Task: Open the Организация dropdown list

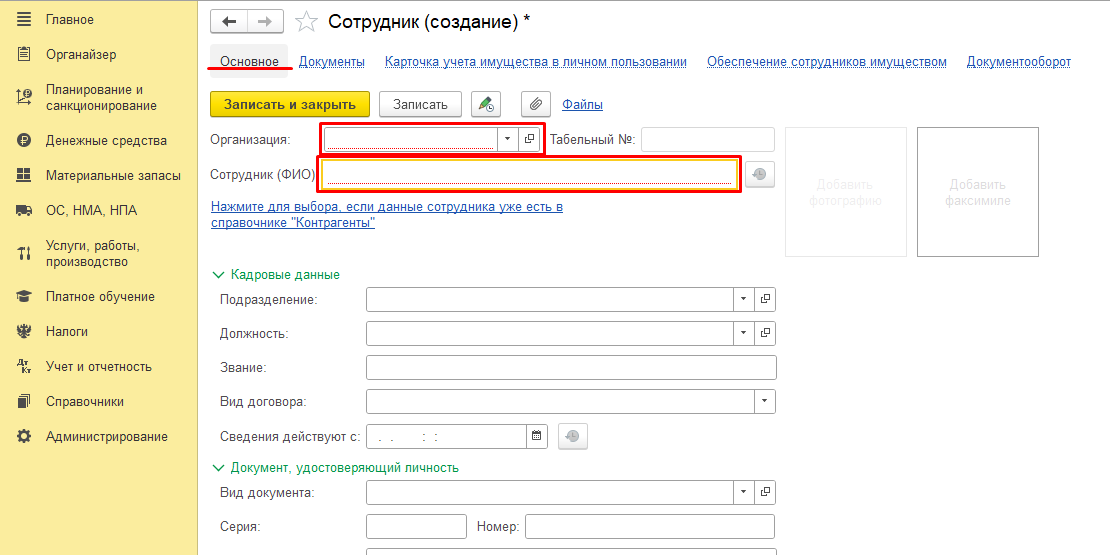Action: pos(508,139)
